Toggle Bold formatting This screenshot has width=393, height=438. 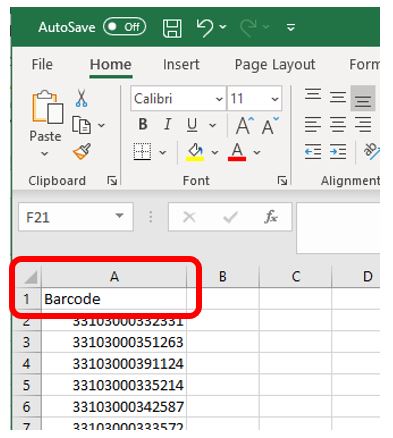tap(143, 124)
